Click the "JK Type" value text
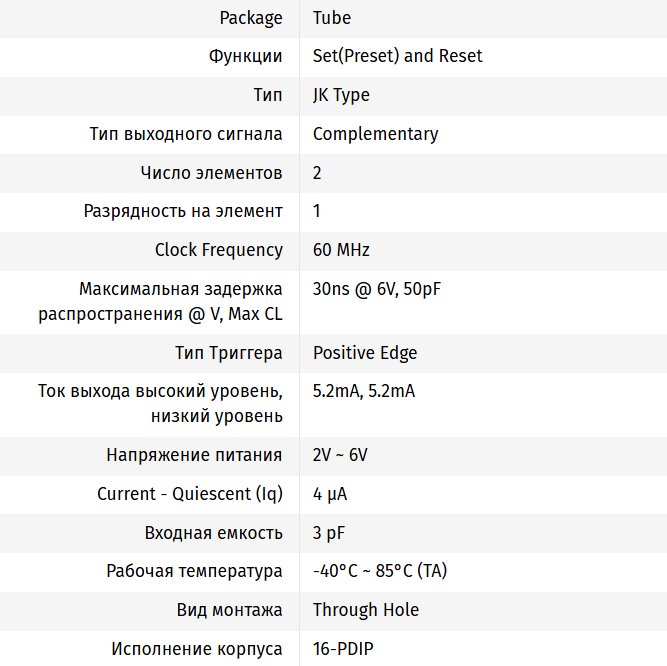This screenshot has width=667, height=666. (341, 95)
